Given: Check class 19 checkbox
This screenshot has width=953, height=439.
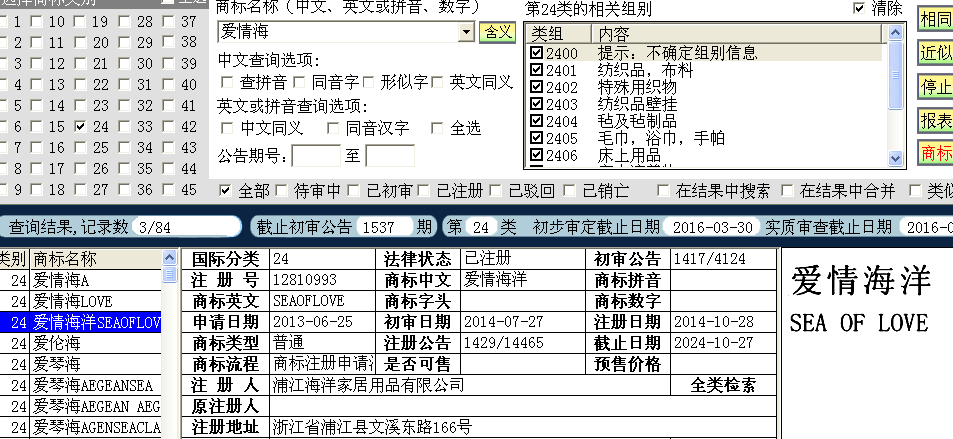Looking at the screenshot, I should point(80,22).
